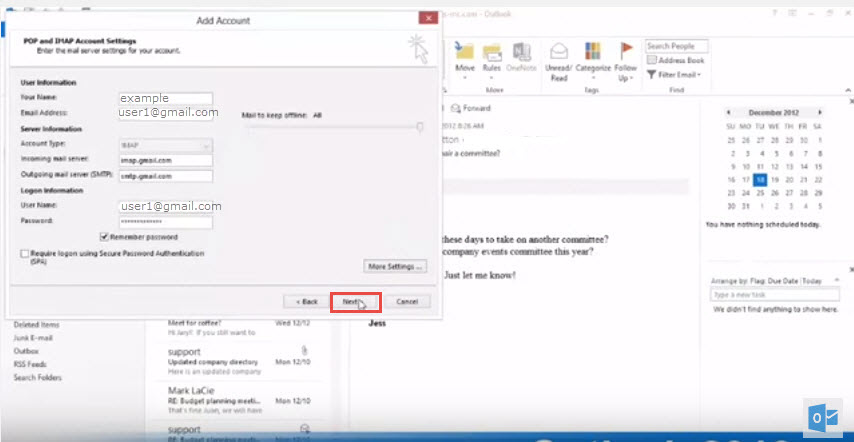Viewport: 854px width, 442px height.
Task: Open More Settings in Add Account
Action: pos(394,267)
